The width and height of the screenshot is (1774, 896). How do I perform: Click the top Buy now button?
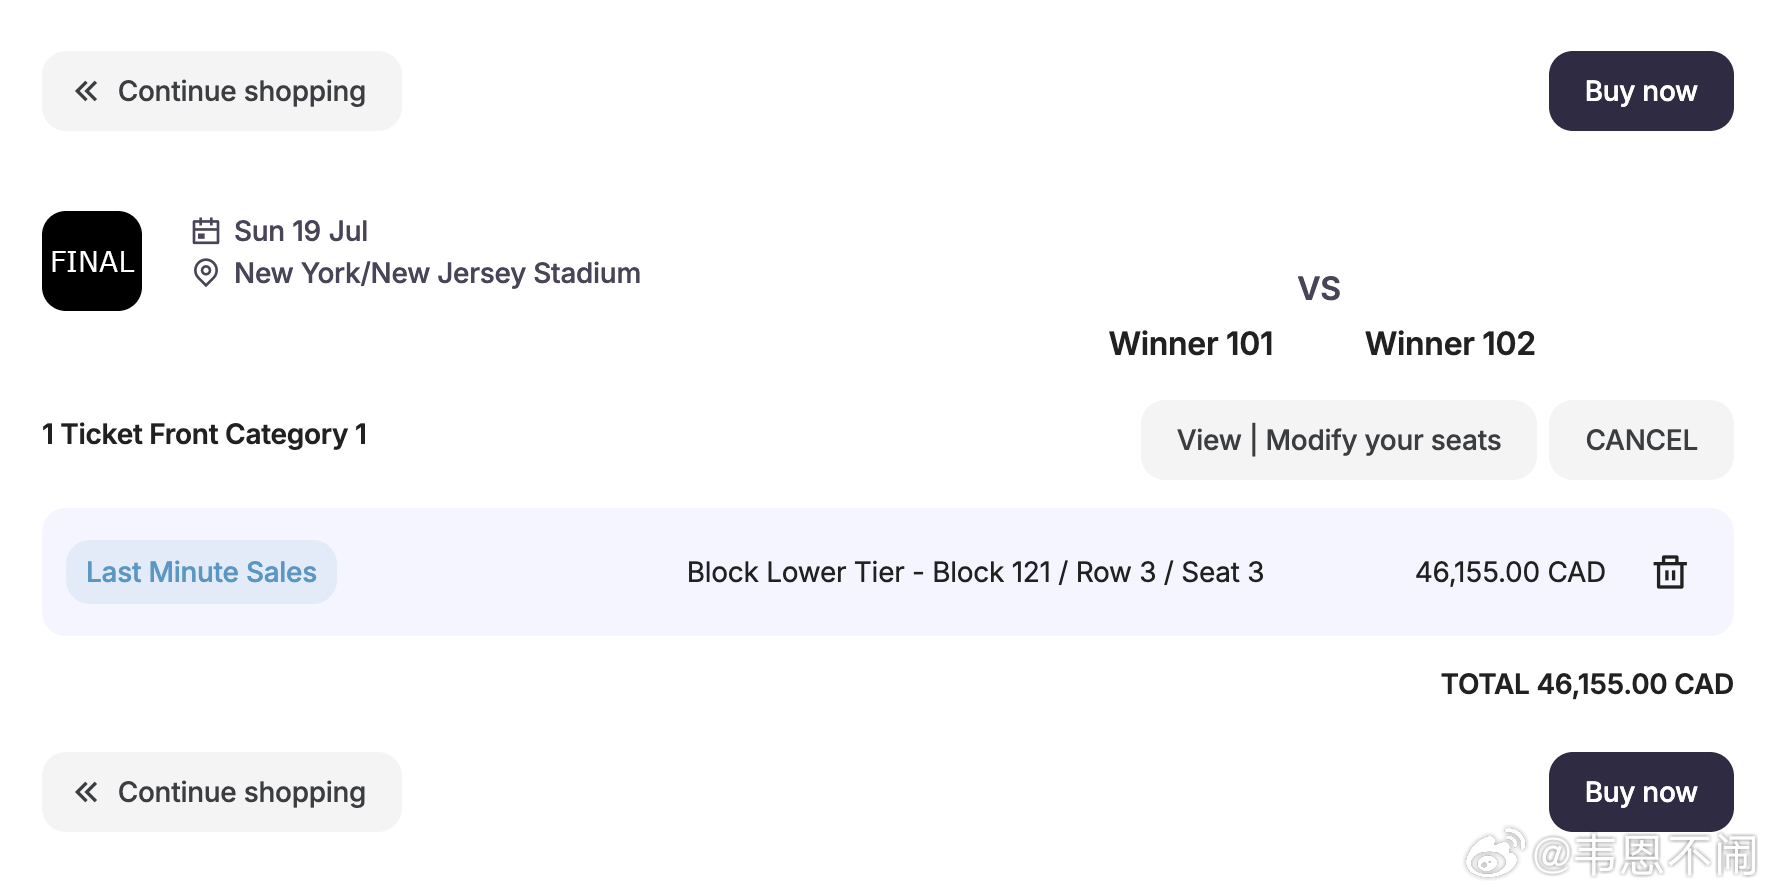(x=1640, y=91)
